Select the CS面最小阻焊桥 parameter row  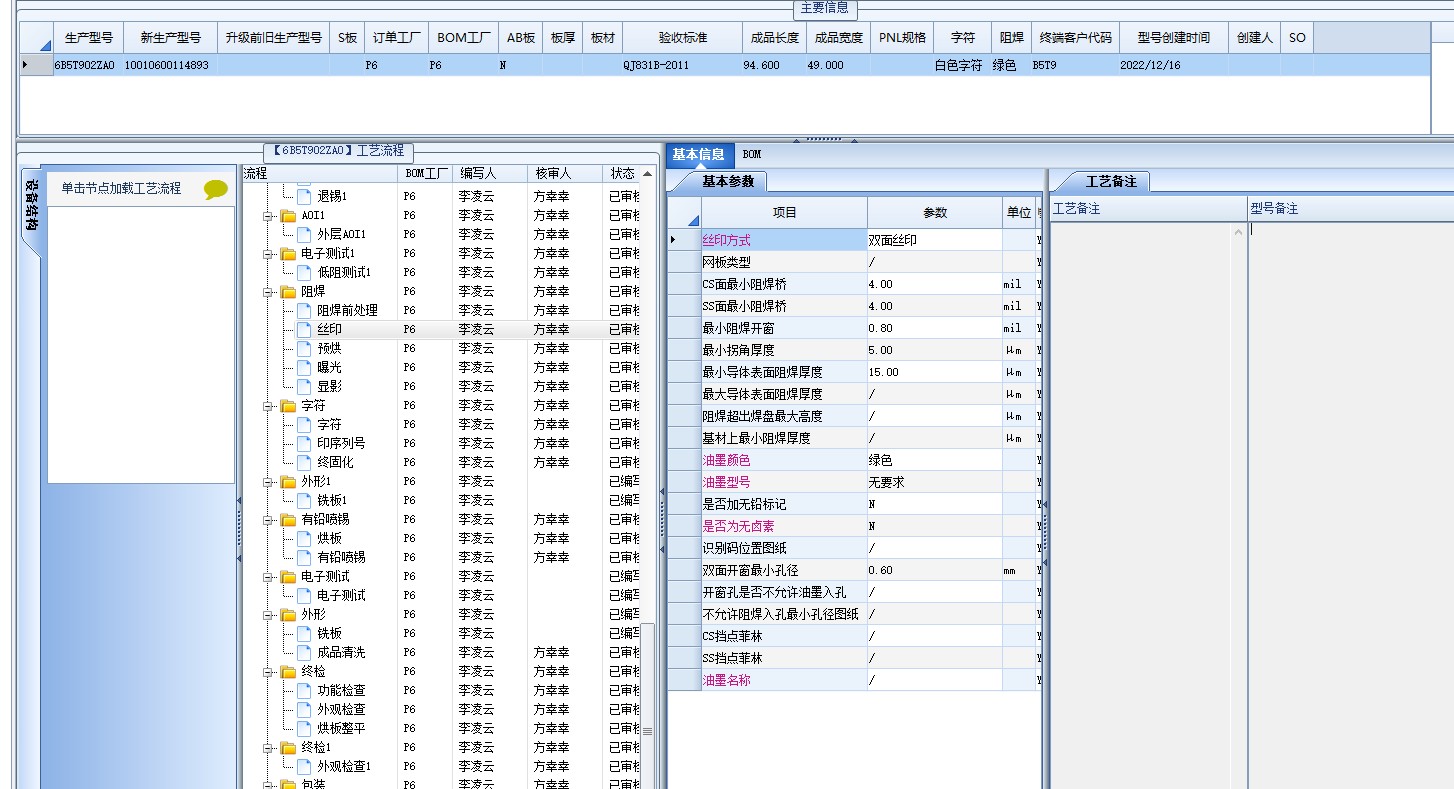click(855, 284)
